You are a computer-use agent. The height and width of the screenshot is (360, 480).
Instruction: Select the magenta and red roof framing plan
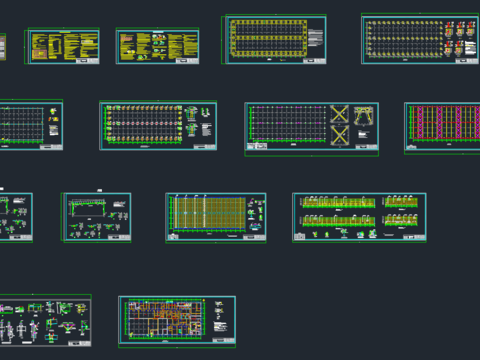(442, 128)
